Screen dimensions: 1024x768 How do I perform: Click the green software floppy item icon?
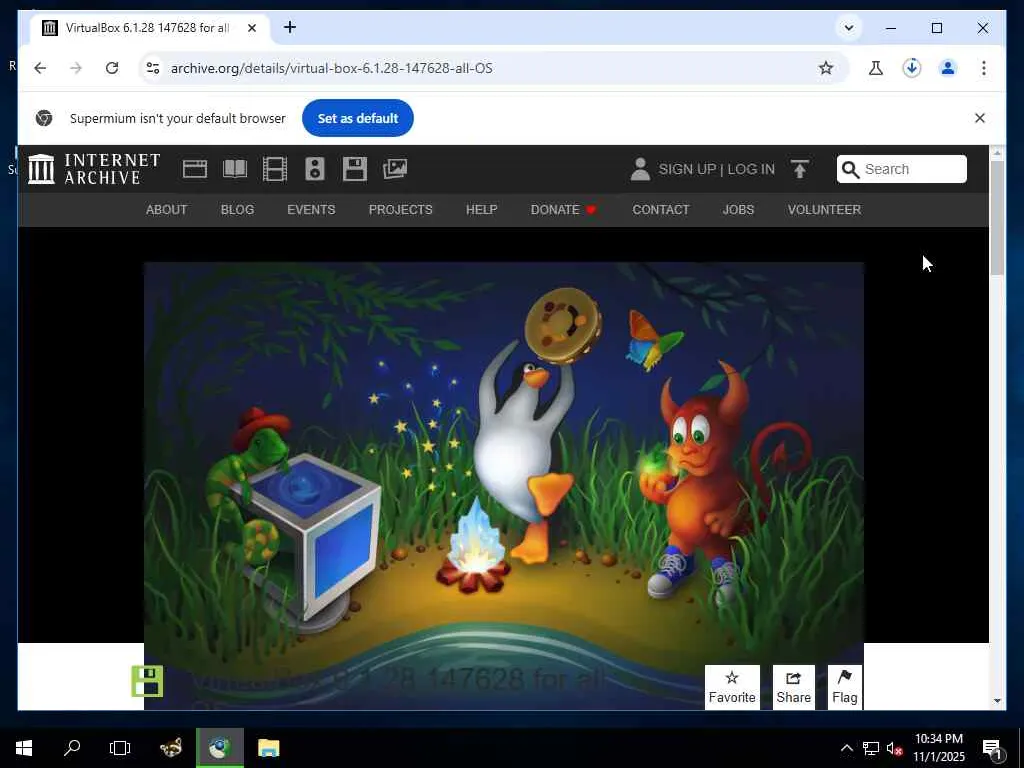(x=147, y=681)
